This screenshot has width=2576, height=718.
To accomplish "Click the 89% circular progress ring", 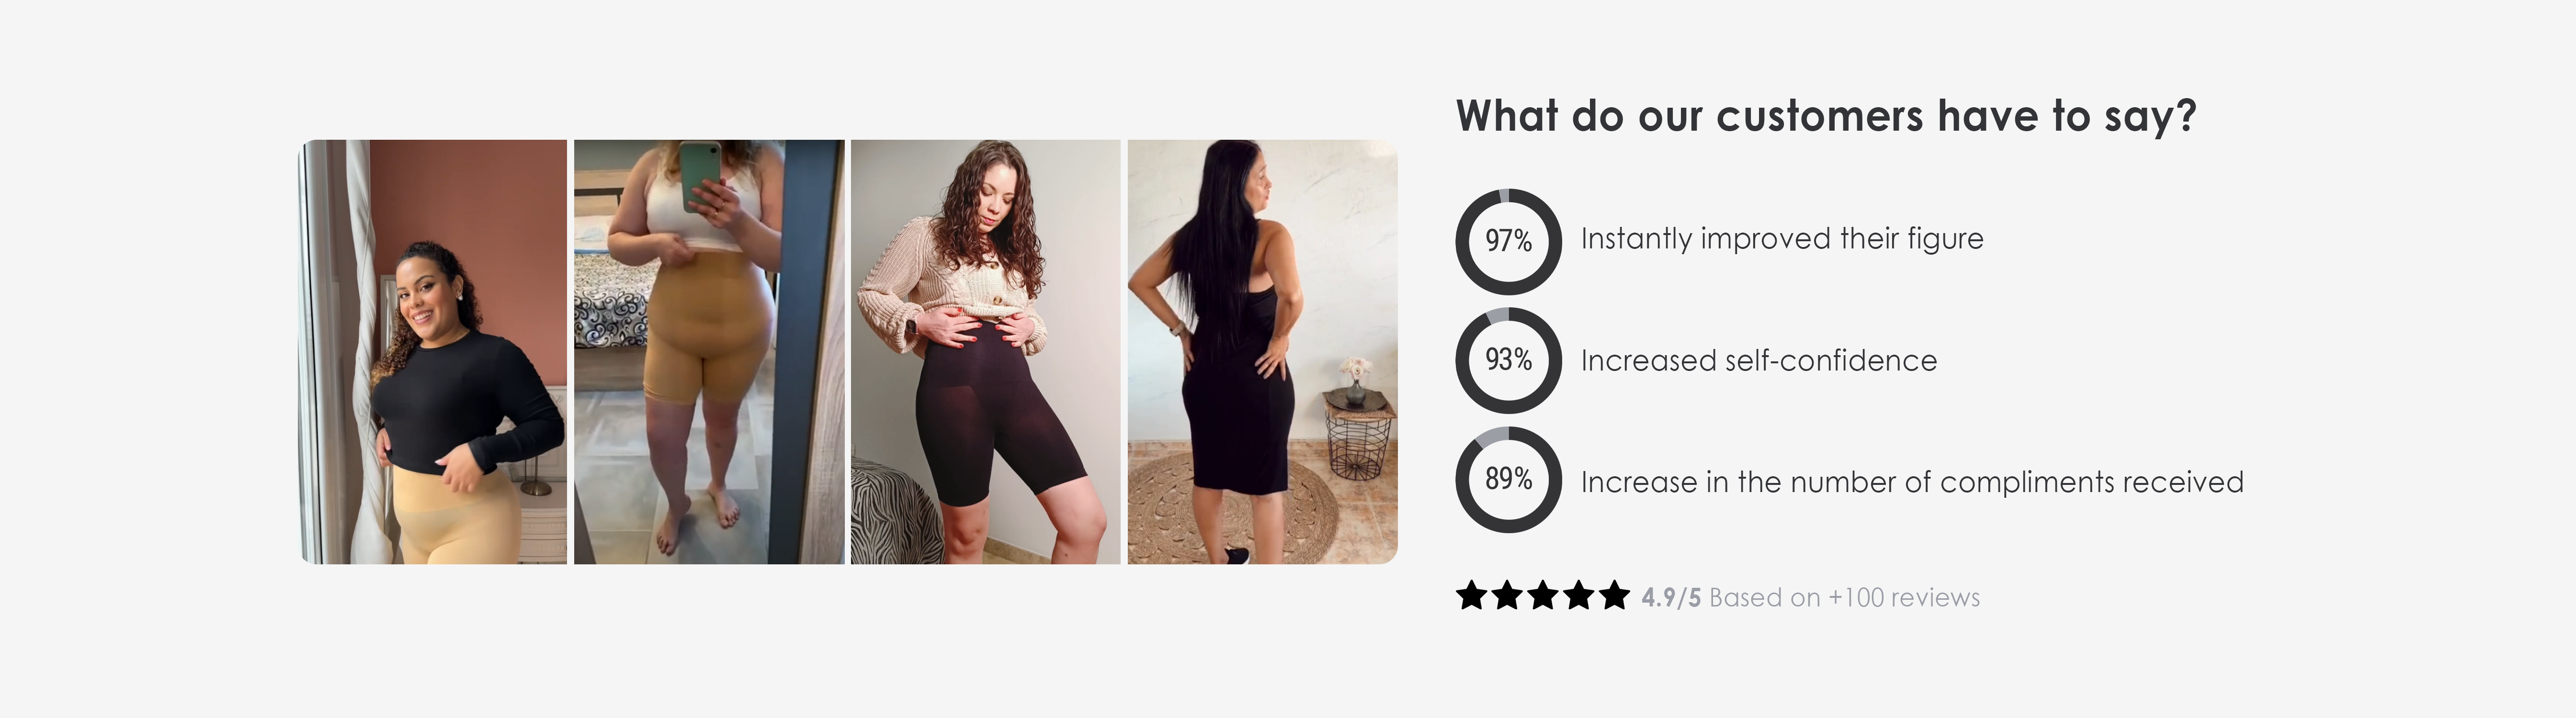I will 1508,480.
